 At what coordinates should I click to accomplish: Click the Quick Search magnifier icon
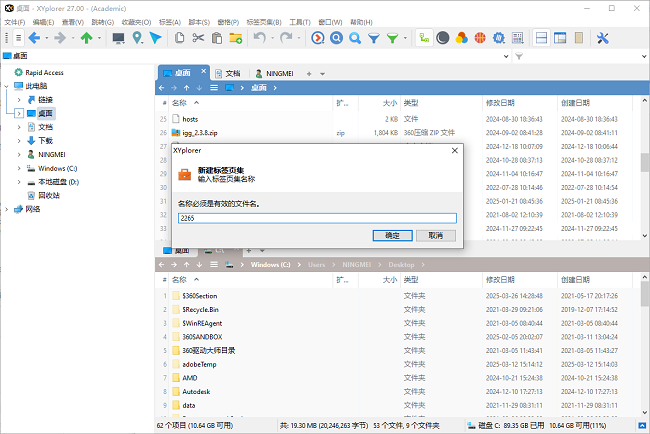coord(355,38)
